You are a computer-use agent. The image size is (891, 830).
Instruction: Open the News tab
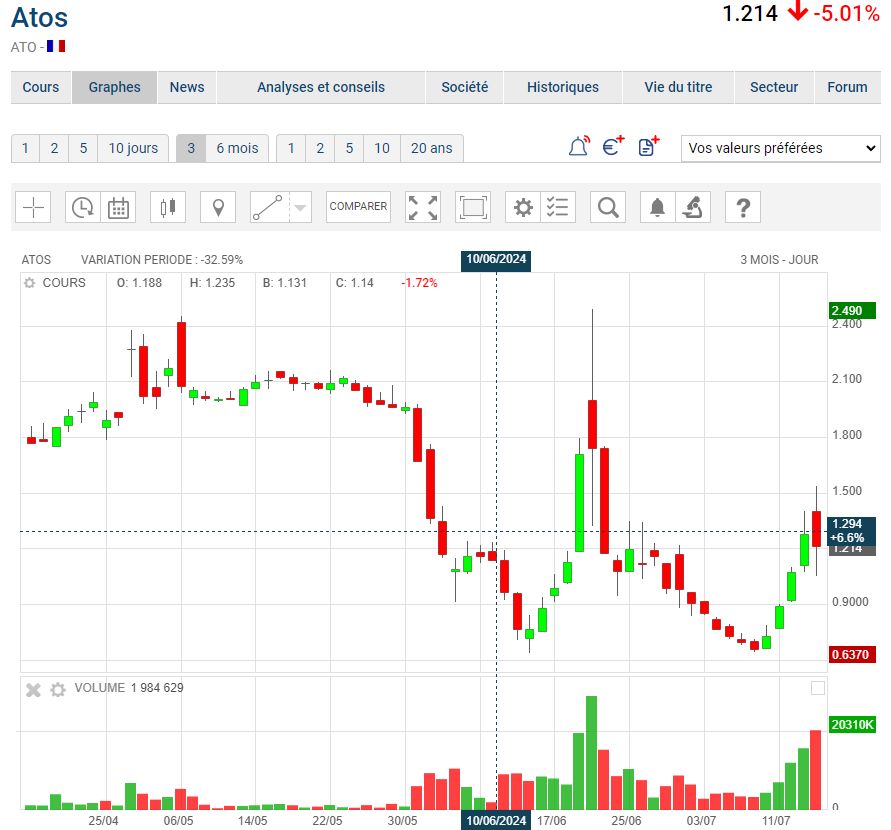[187, 87]
